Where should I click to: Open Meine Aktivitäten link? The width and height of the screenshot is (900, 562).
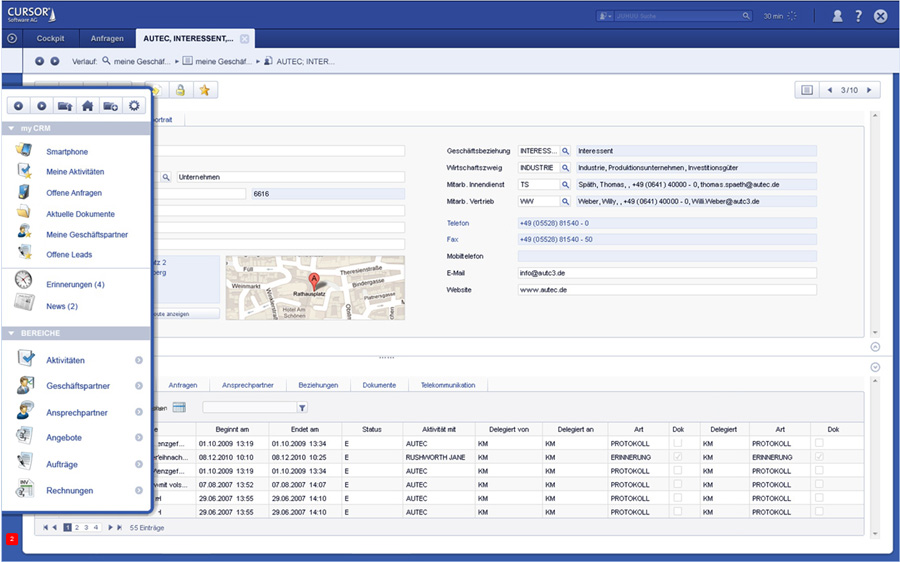pos(75,172)
